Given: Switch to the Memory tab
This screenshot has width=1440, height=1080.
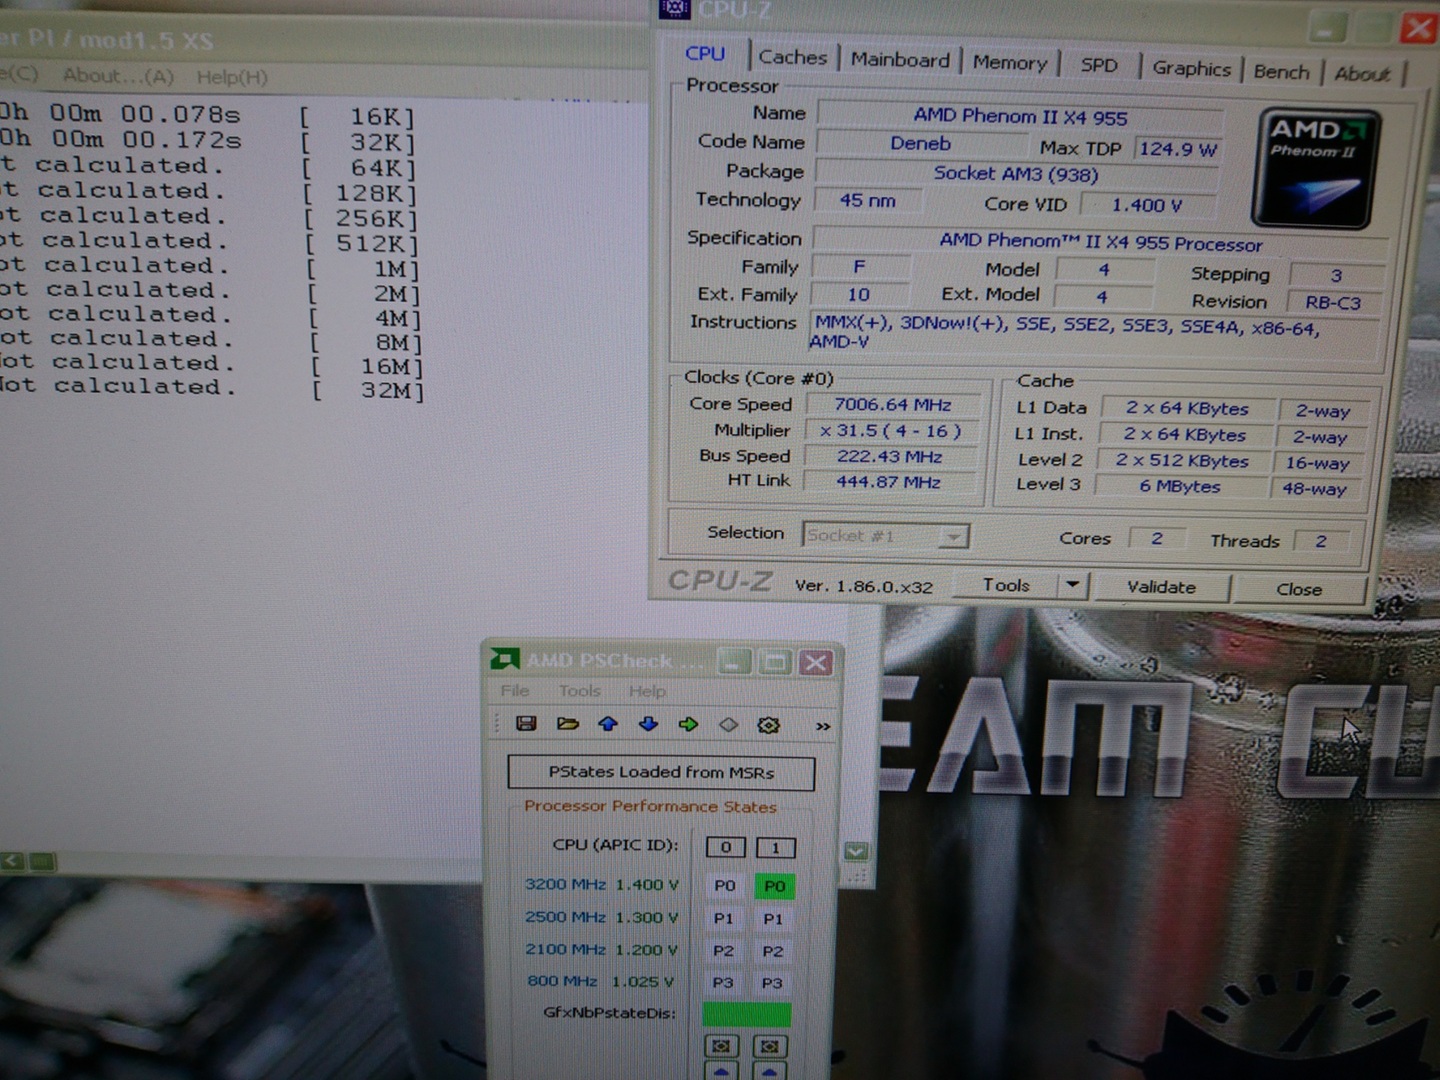Looking at the screenshot, I should pyautogui.click(x=1010, y=63).
